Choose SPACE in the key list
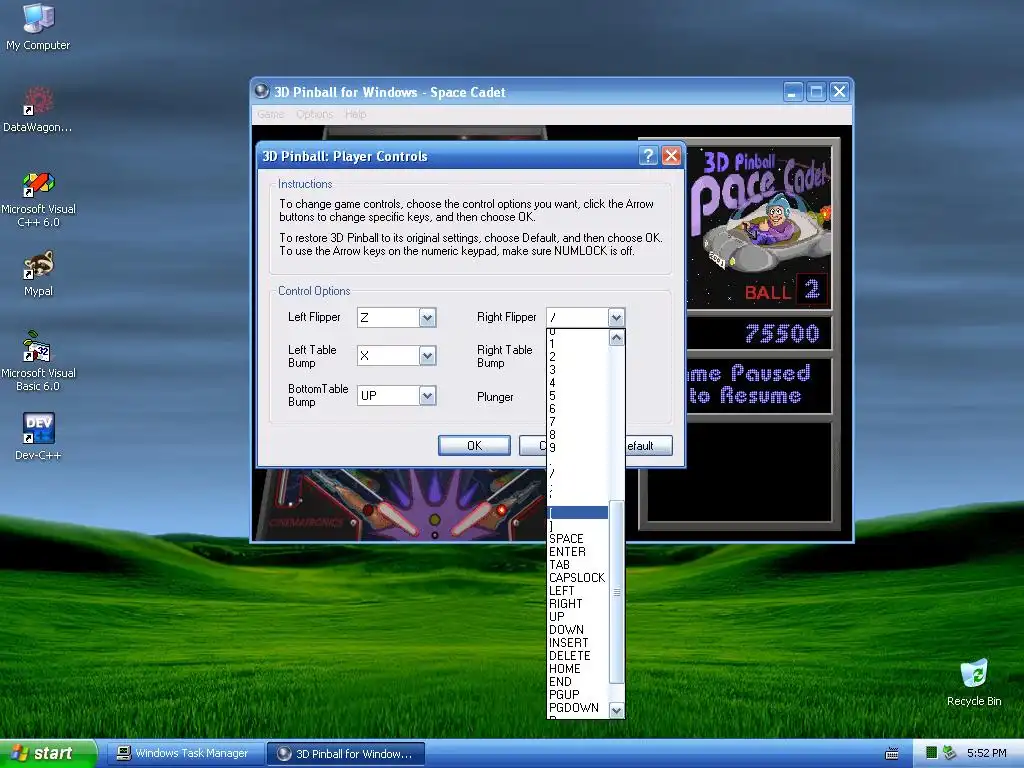The height and width of the screenshot is (768, 1024). [577, 539]
